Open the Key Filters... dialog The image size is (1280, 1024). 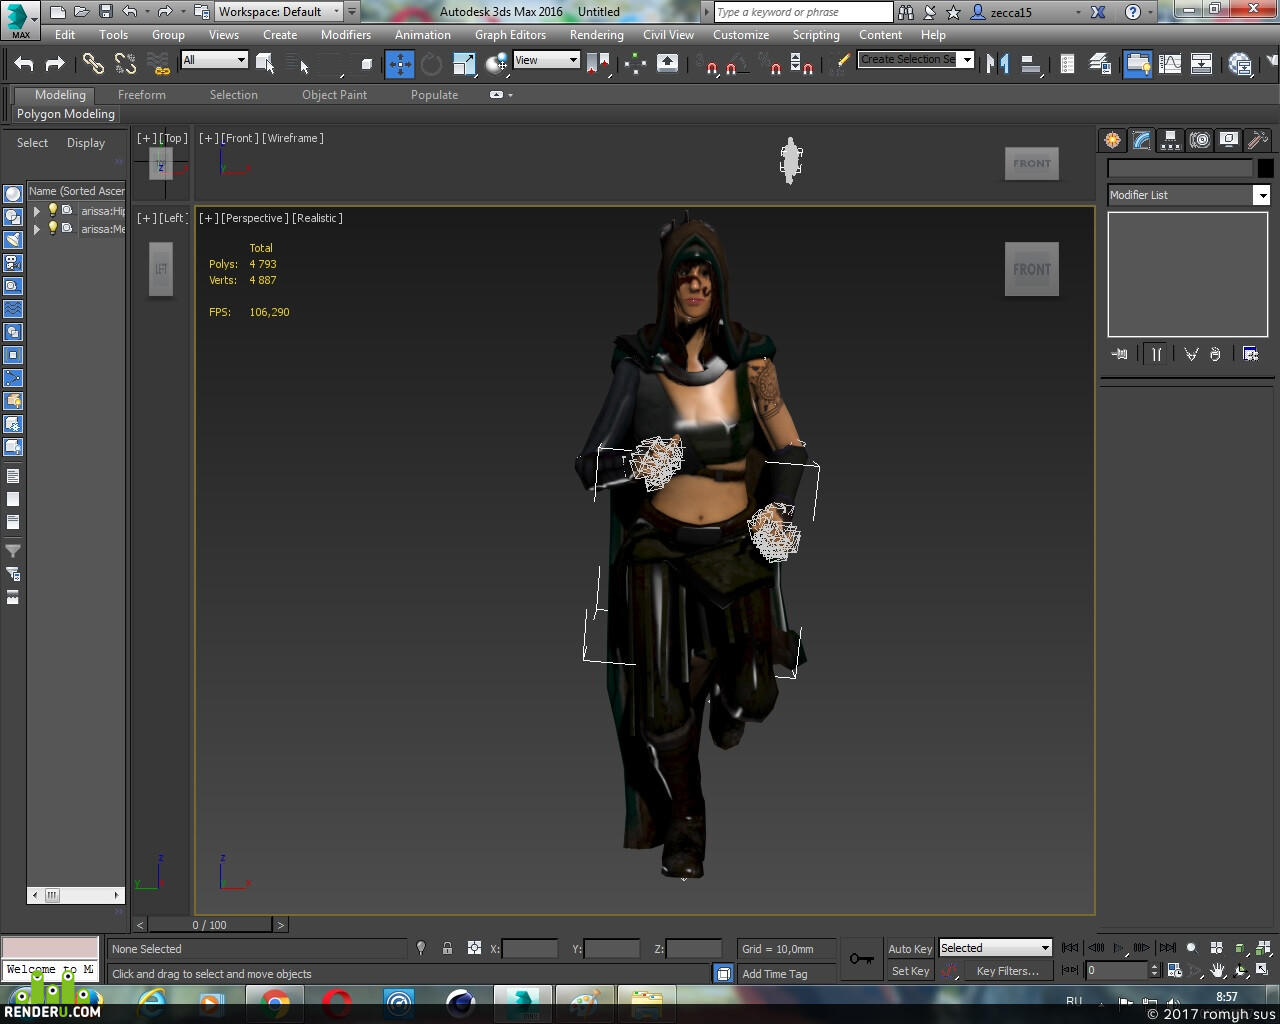pos(1008,971)
